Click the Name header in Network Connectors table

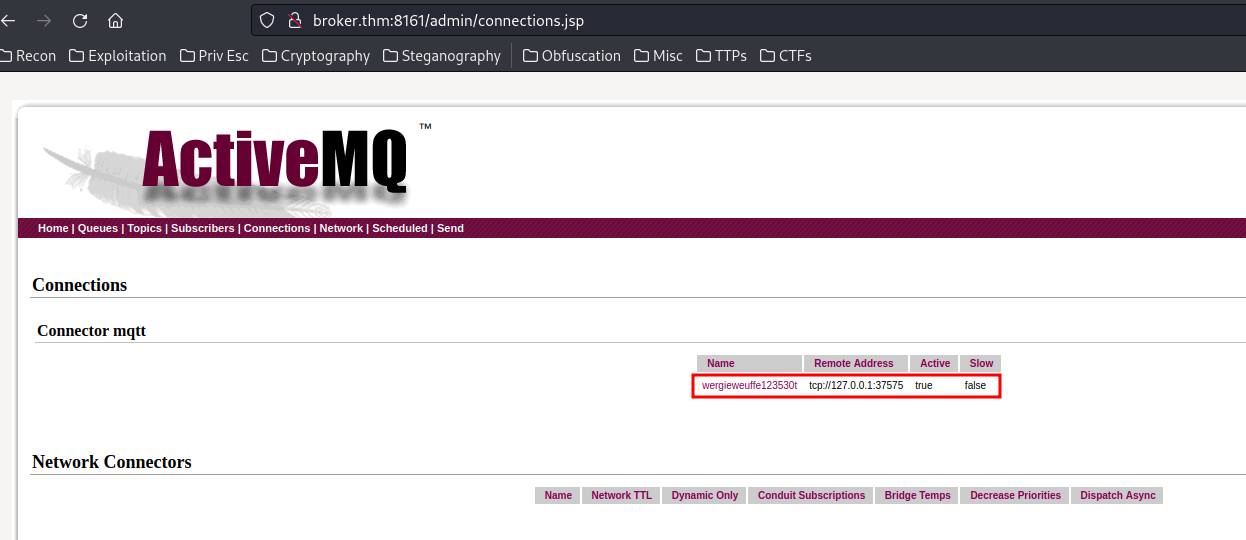coord(558,495)
